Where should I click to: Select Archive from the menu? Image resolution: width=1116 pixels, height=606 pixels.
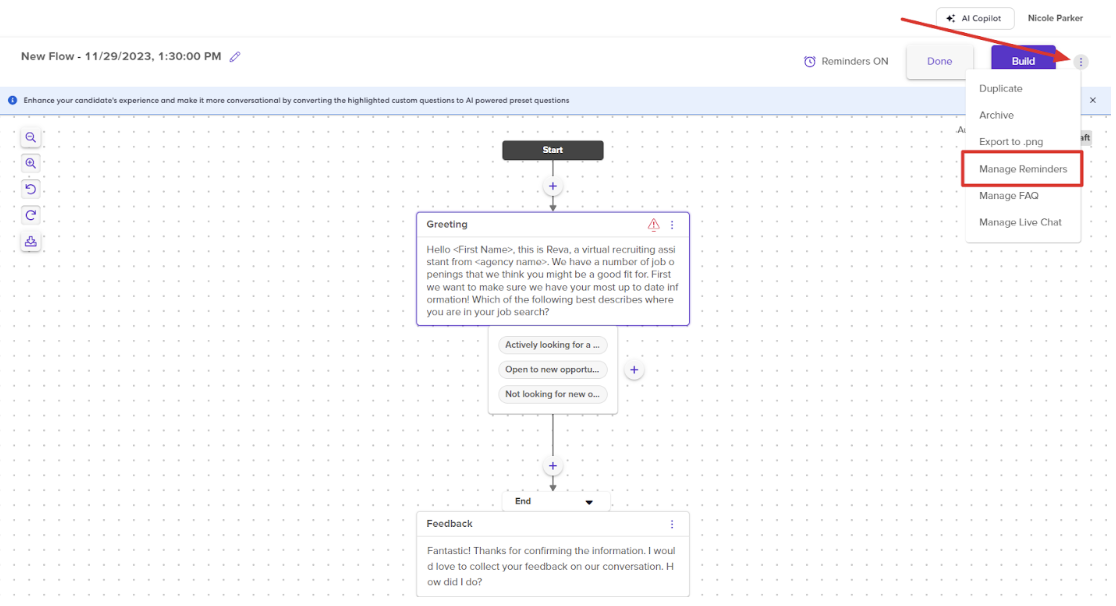[x=996, y=115]
